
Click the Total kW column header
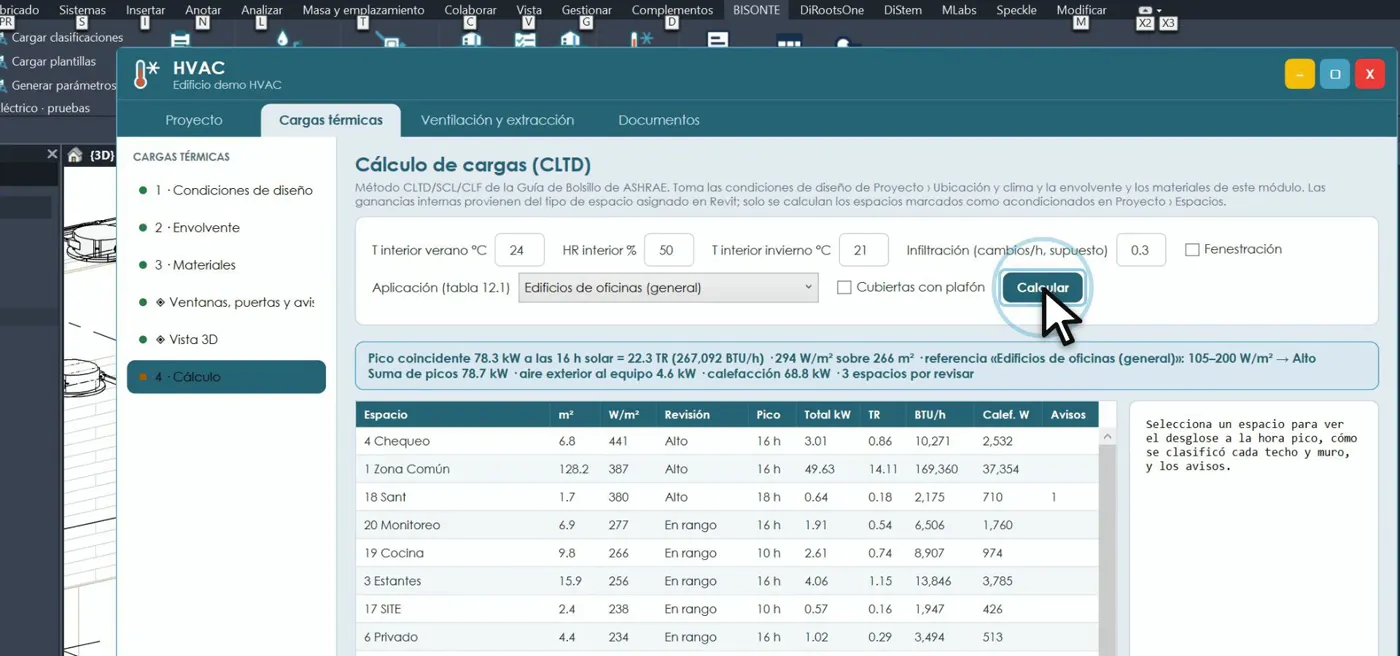[x=827, y=415]
